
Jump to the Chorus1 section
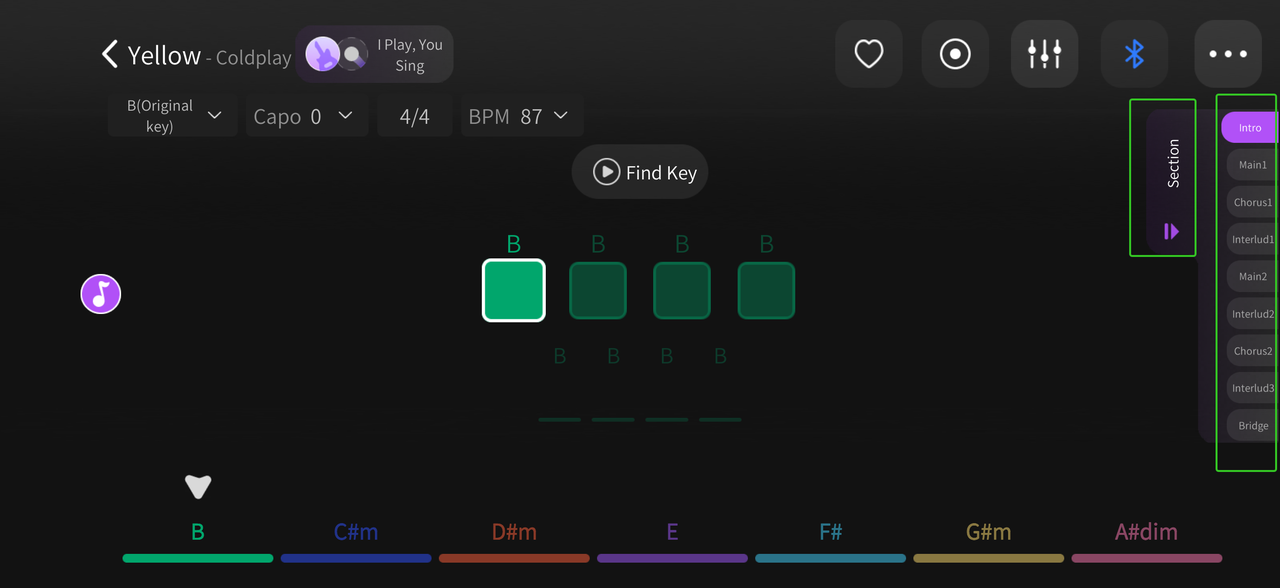[x=1252, y=202]
